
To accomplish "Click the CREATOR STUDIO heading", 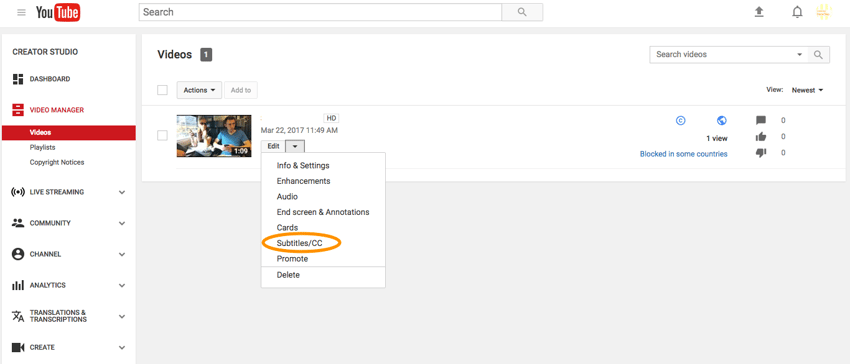I will 45,52.
